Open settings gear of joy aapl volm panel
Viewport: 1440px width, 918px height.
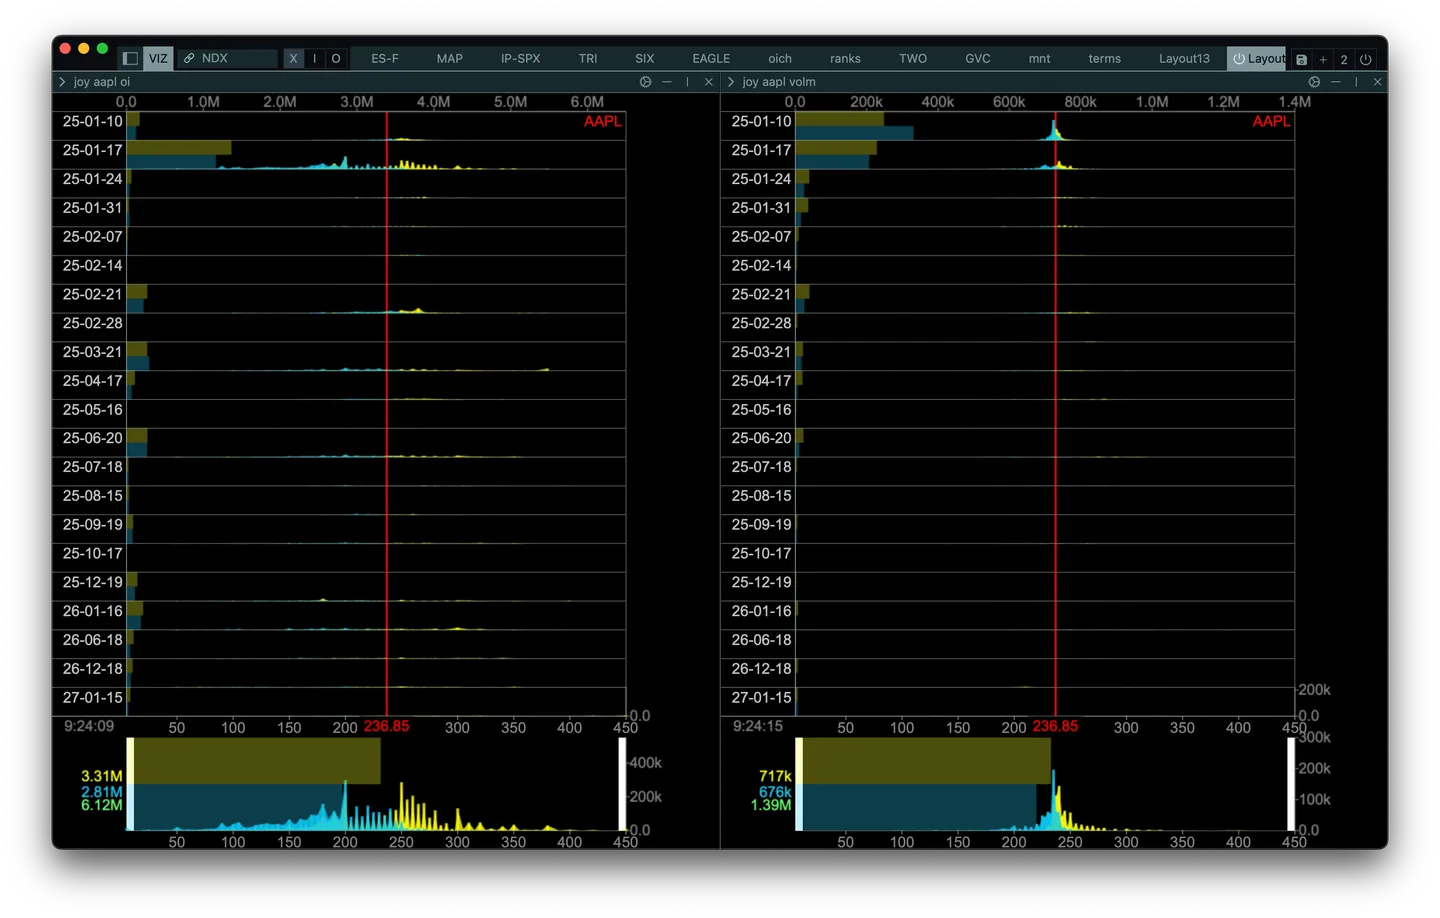(x=1314, y=82)
